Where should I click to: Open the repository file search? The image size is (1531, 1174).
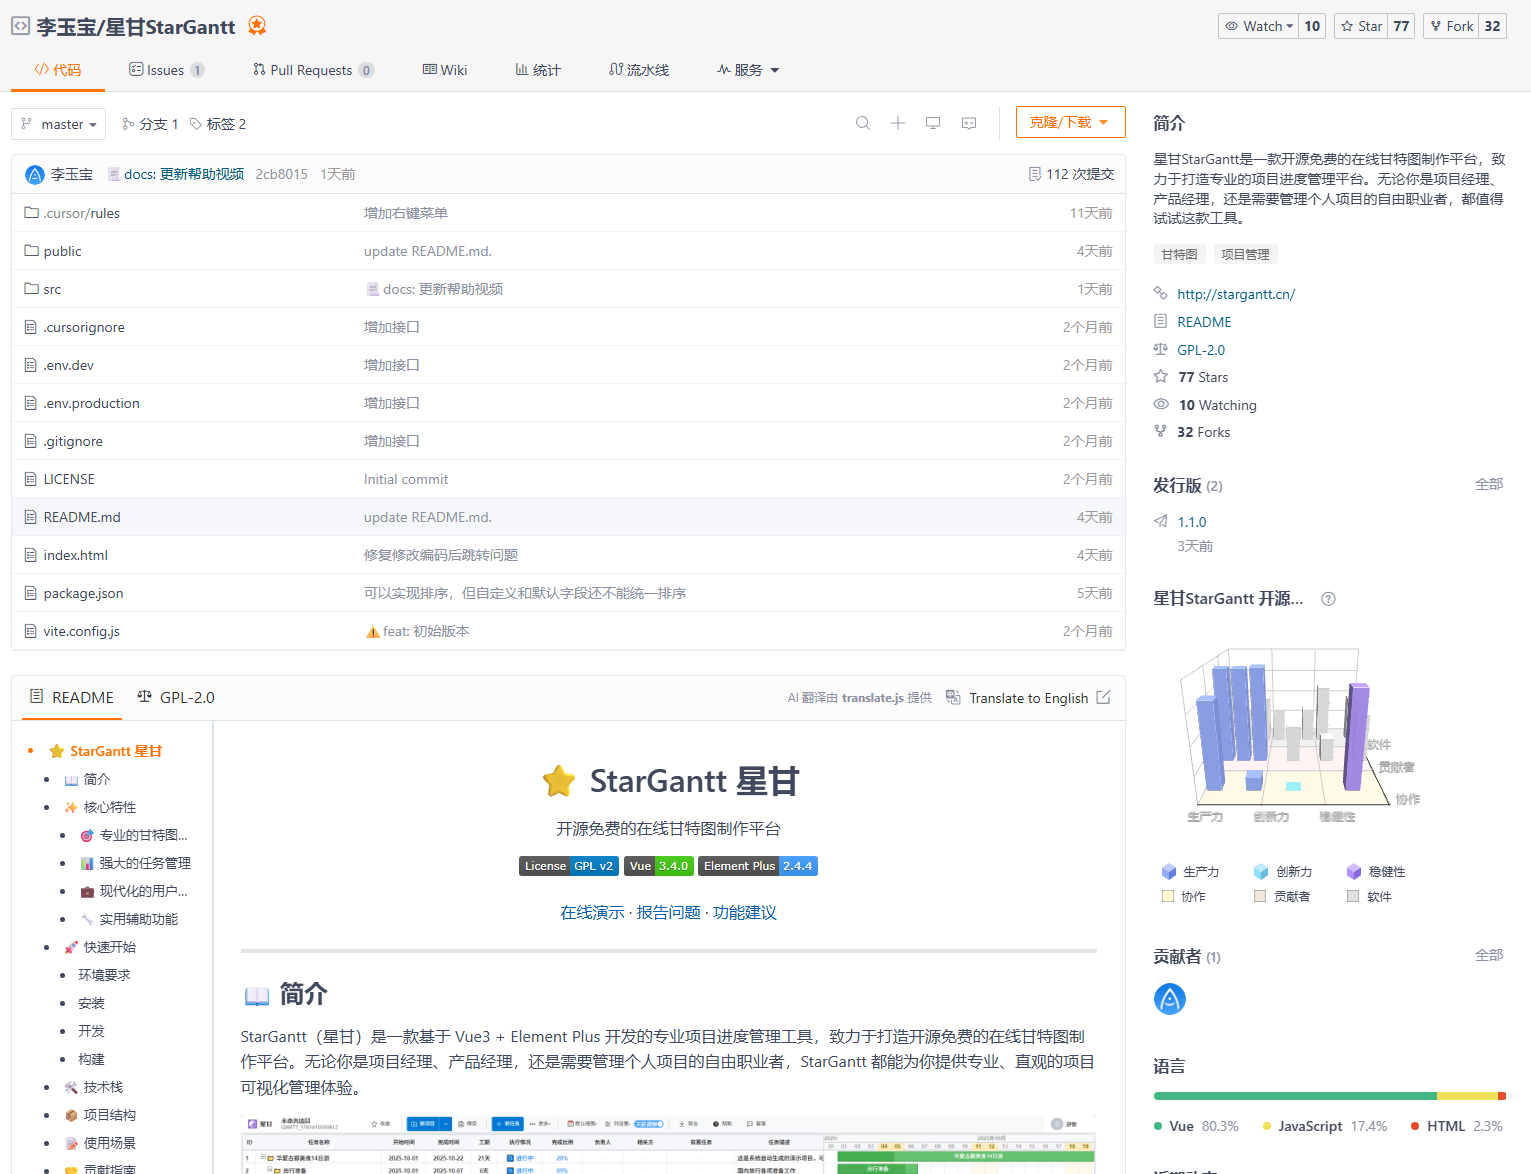862,122
